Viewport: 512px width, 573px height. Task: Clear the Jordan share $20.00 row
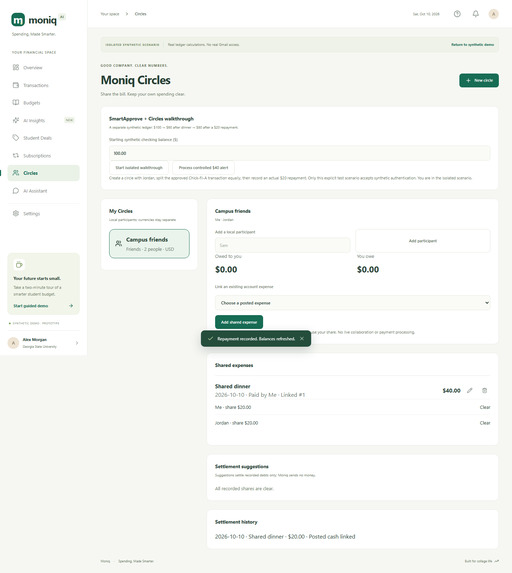click(x=485, y=423)
